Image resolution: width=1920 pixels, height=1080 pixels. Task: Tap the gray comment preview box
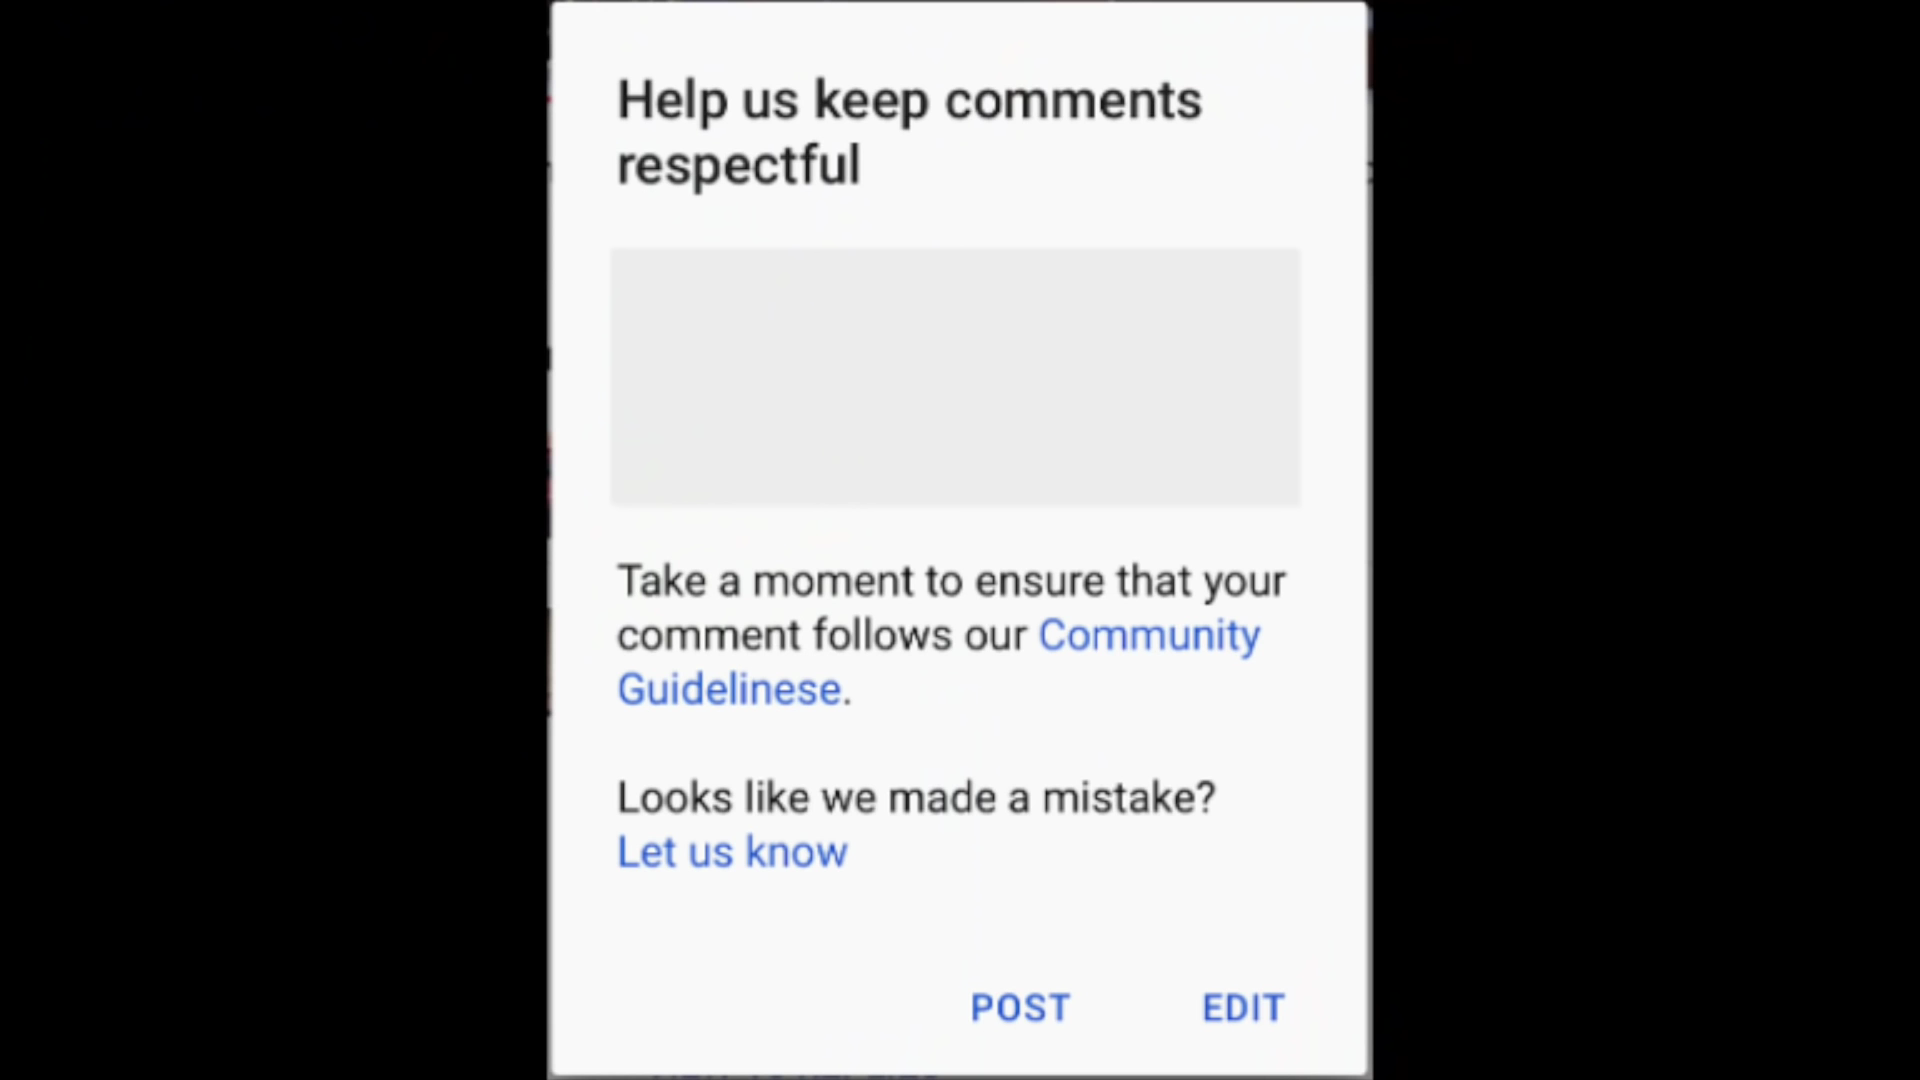click(955, 377)
